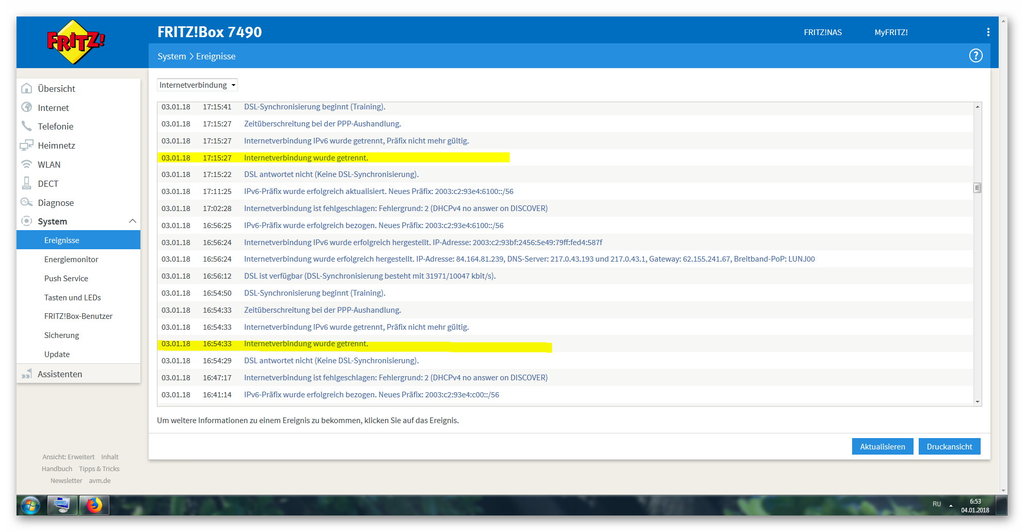This screenshot has height=532, width=1024.
Task: Open the avm.de footer link
Action: point(100,480)
